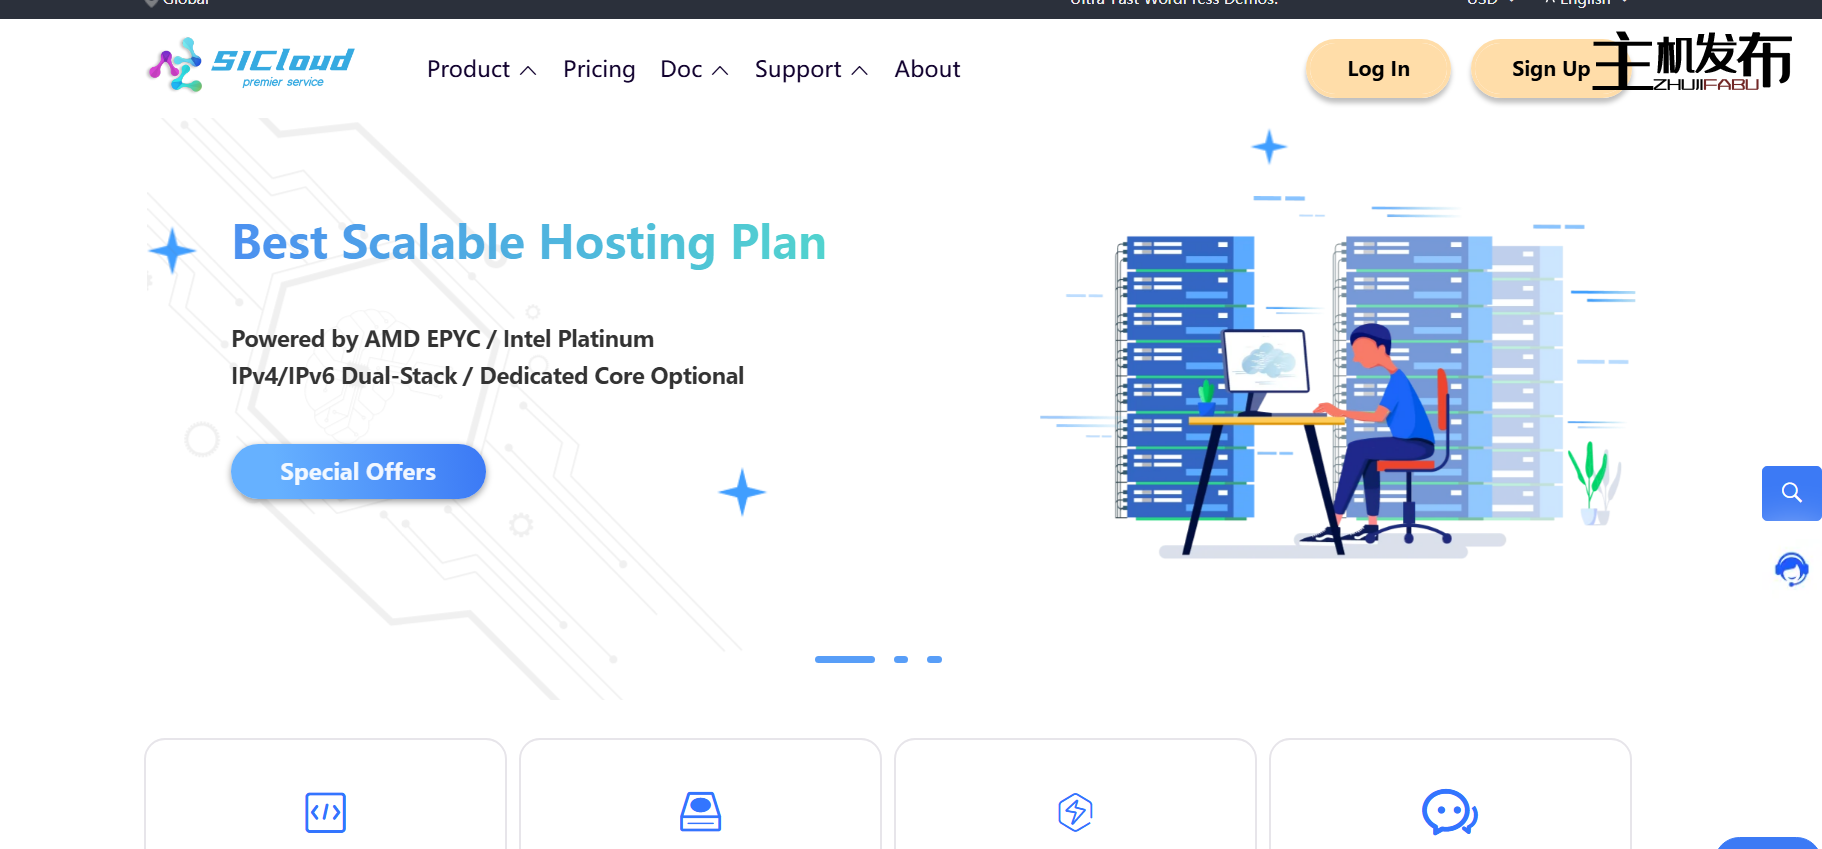Expand the Doc dropdown menu
Image resolution: width=1822 pixels, height=849 pixels.
pos(694,69)
